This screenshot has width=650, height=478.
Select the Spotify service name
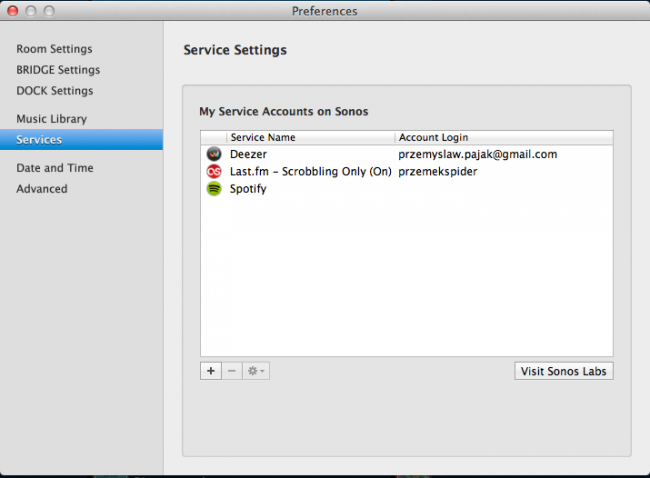(x=248, y=189)
